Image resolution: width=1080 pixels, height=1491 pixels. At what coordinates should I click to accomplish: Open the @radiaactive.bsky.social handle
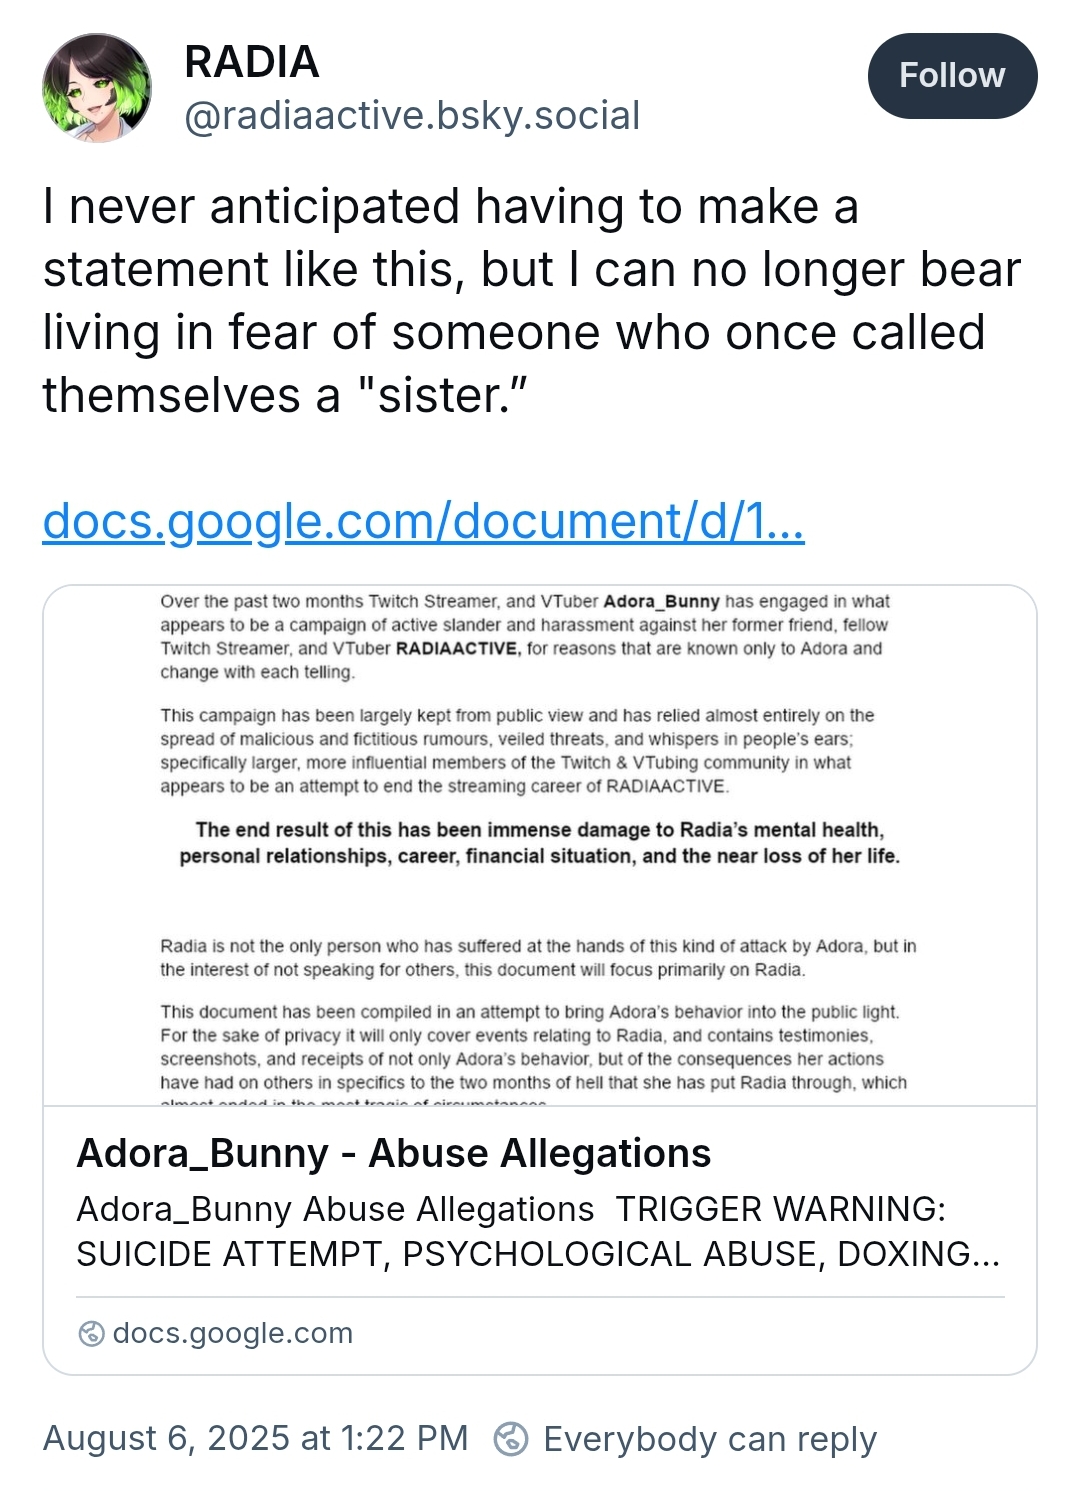pyautogui.click(x=412, y=116)
